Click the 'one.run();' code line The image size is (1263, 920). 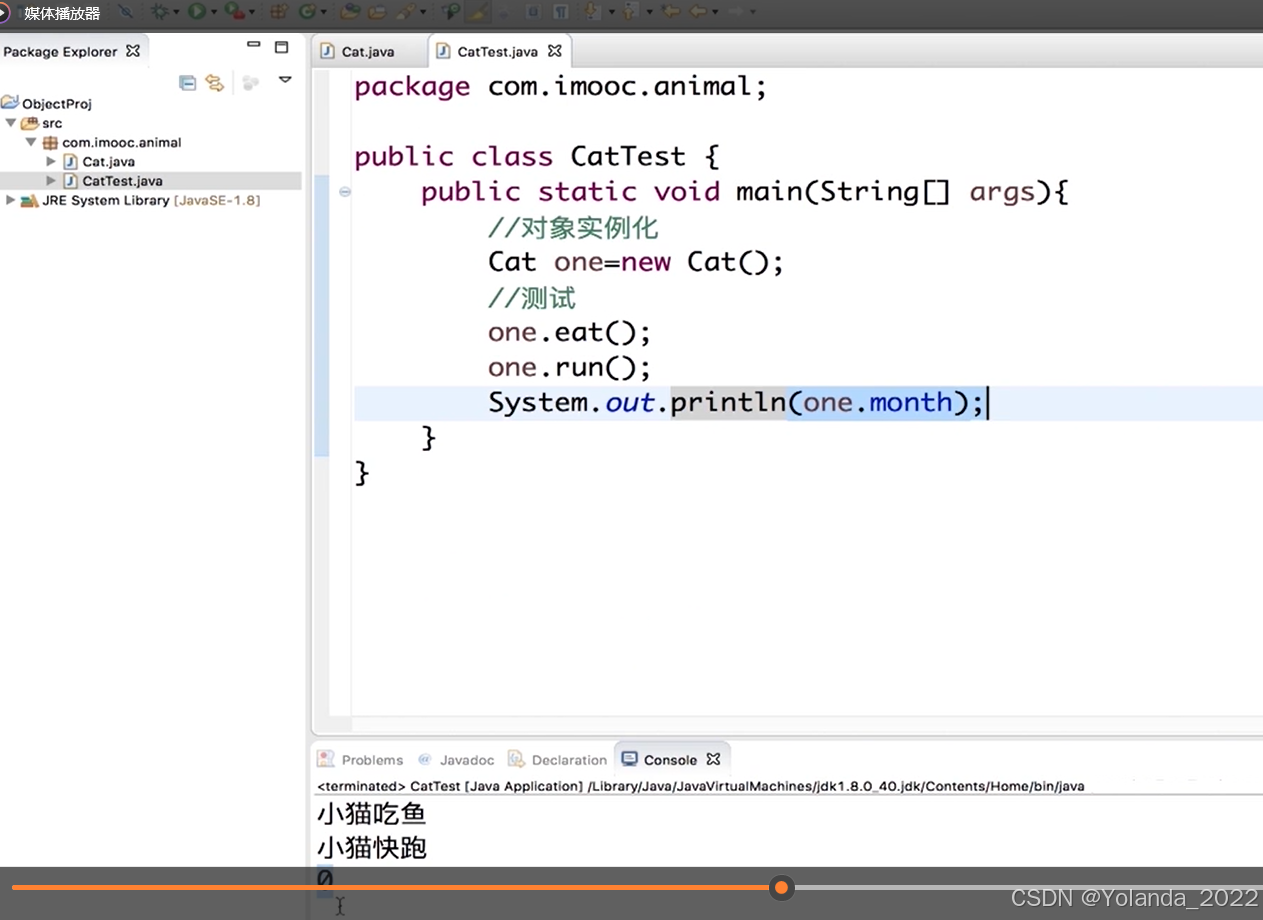click(x=569, y=367)
